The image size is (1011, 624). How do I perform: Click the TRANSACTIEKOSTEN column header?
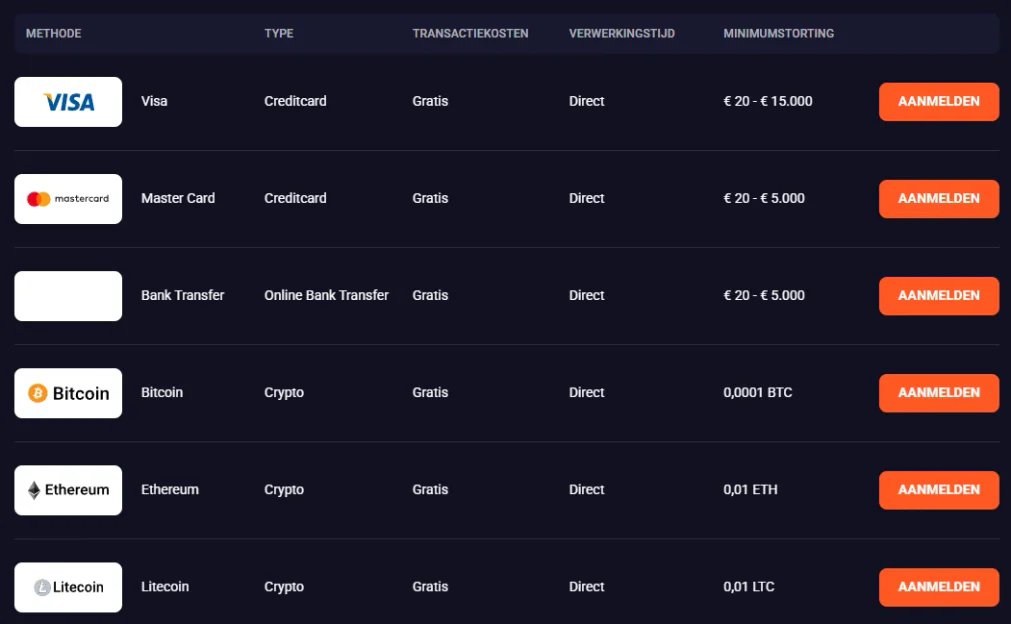coord(470,34)
